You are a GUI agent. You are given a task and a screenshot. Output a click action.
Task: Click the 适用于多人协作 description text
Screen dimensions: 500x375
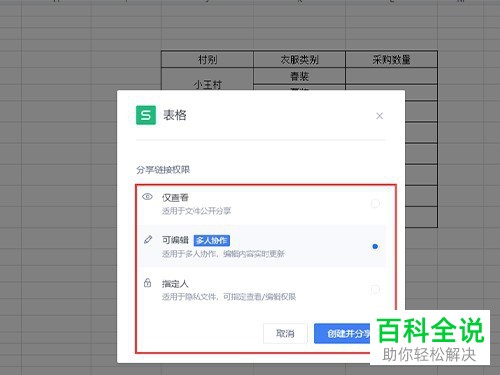223,254
